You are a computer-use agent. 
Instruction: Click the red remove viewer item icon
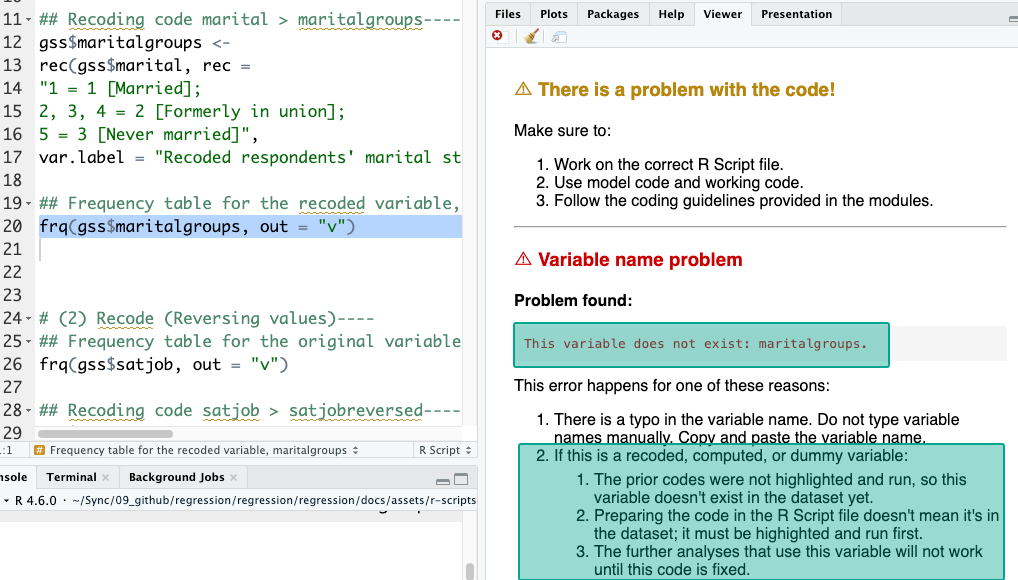pyautogui.click(x=497, y=36)
